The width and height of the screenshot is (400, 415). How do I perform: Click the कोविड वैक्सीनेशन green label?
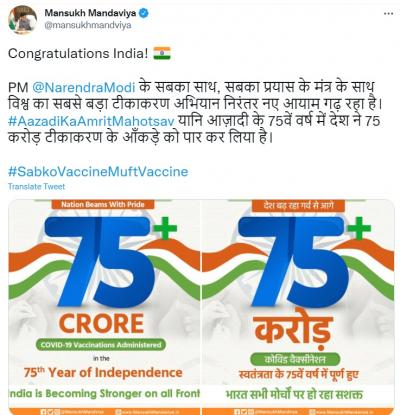295,359
